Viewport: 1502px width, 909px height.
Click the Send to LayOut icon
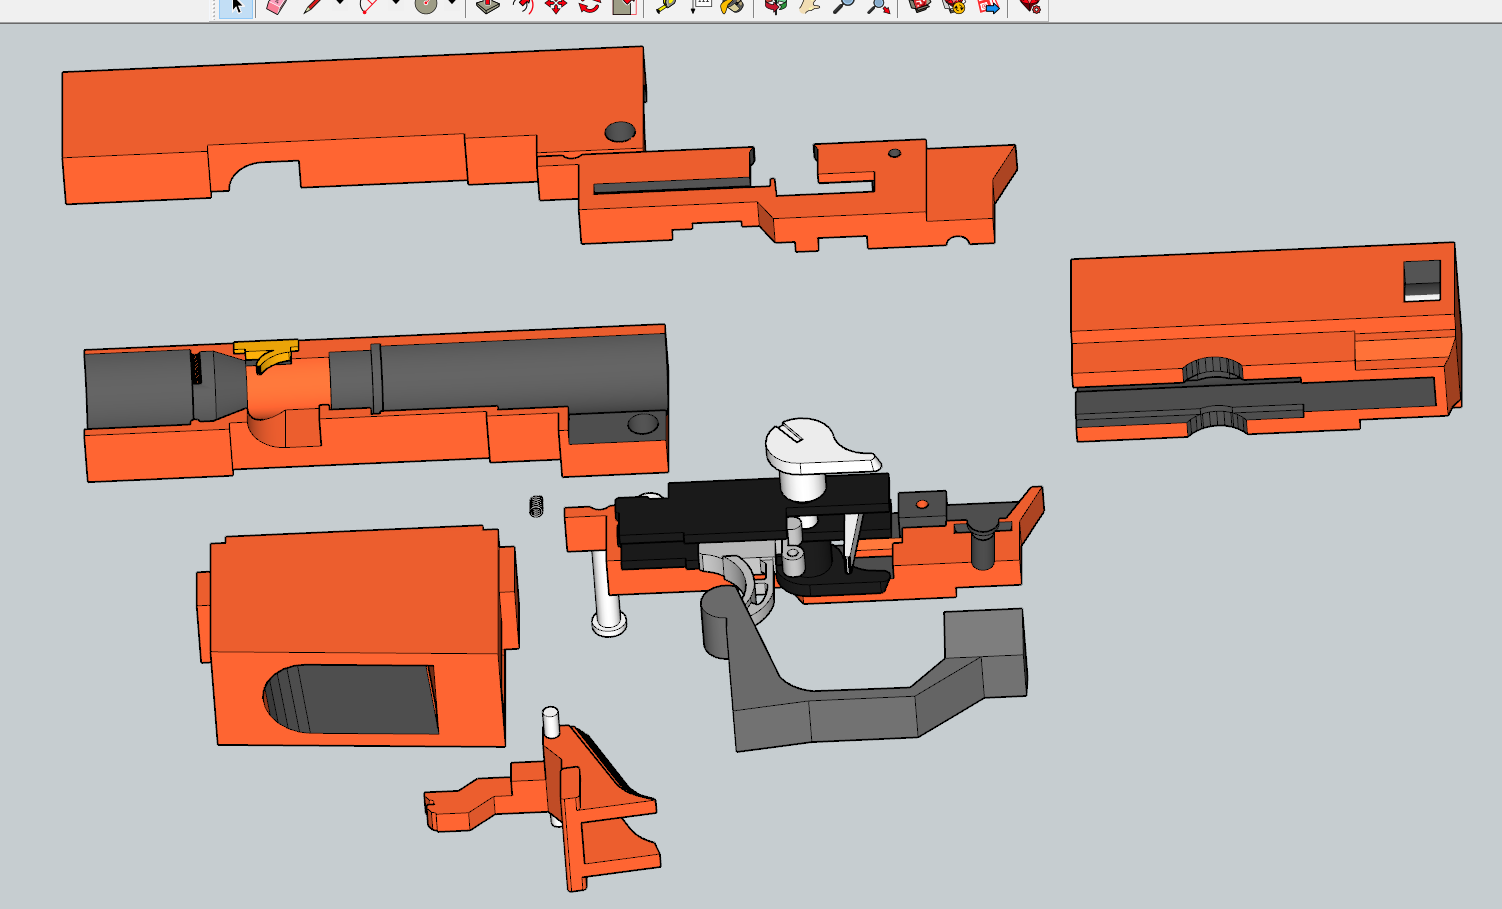(x=989, y=6)
